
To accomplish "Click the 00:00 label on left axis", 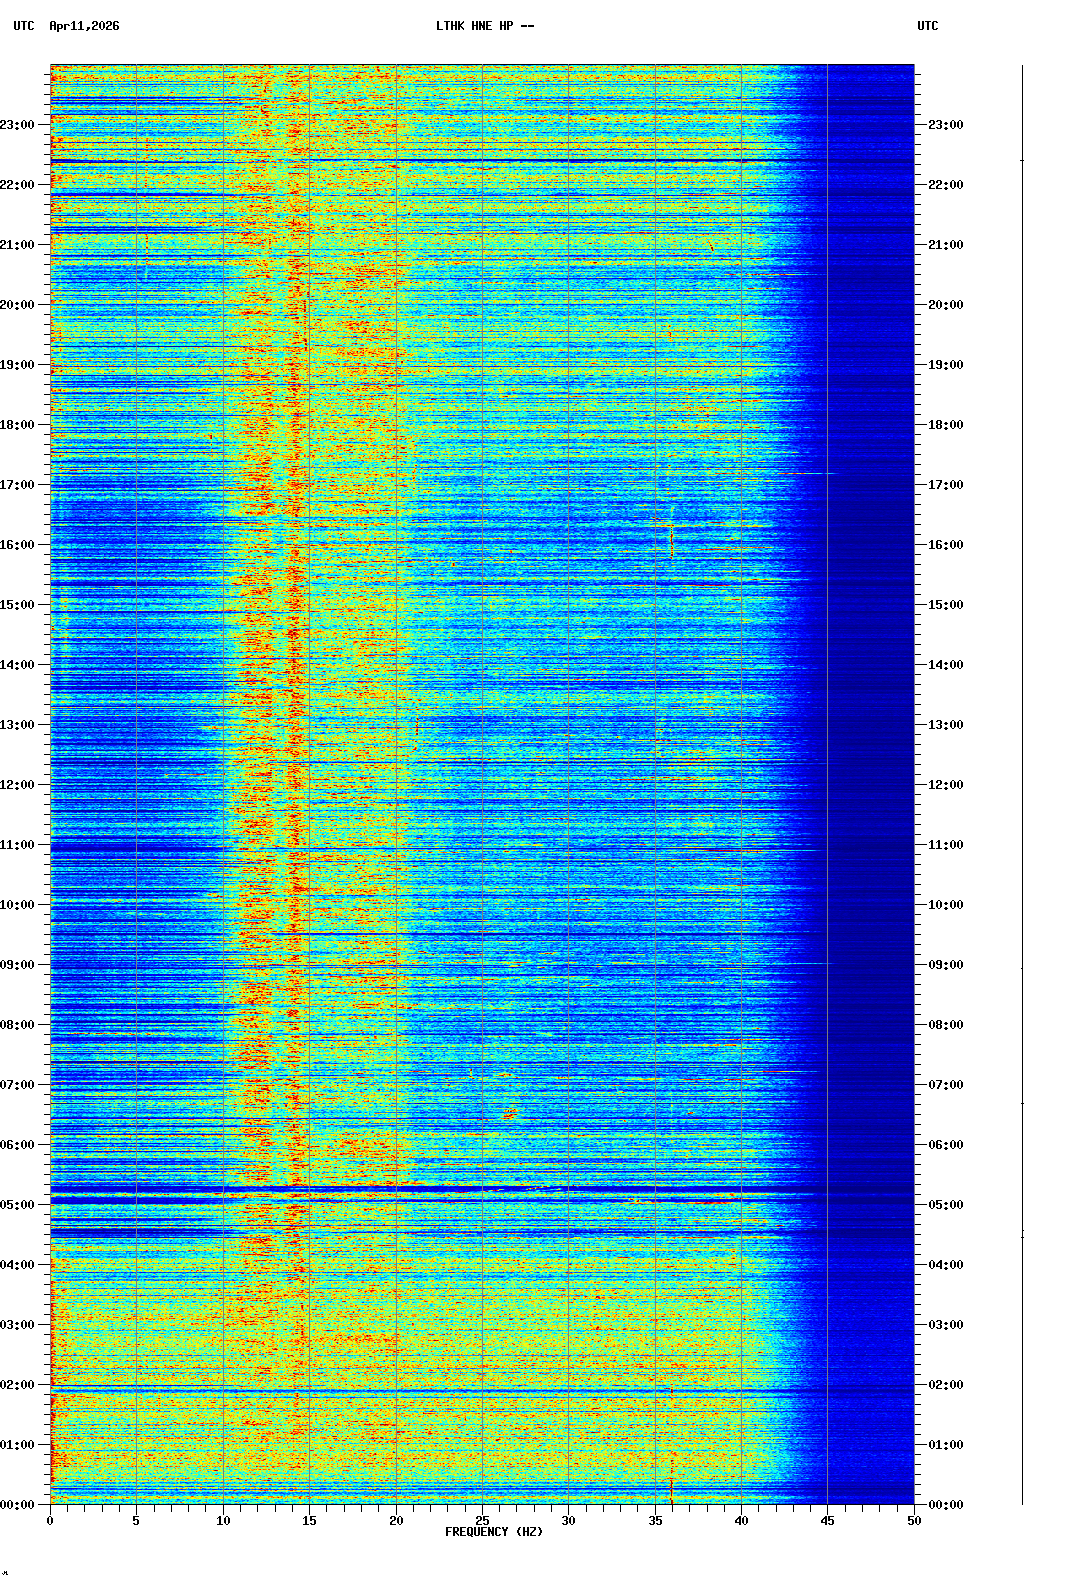I will coord(18,1505).
